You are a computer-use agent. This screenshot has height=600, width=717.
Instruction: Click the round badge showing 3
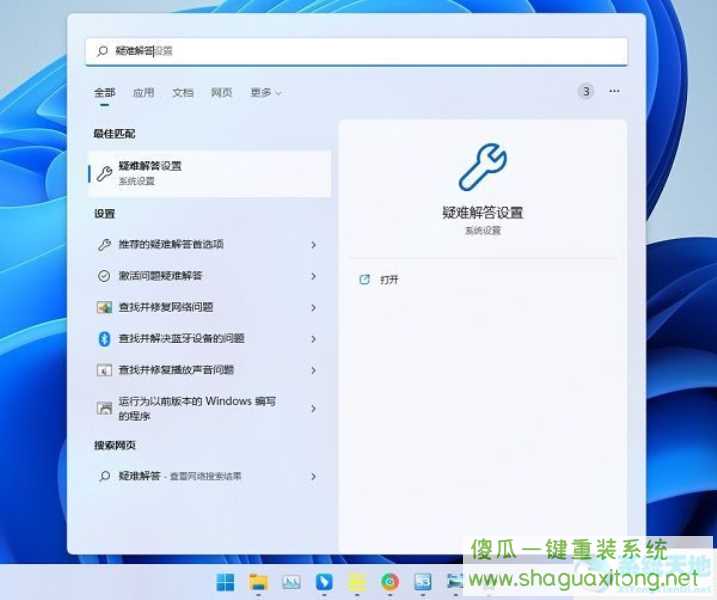pos(586,91)
